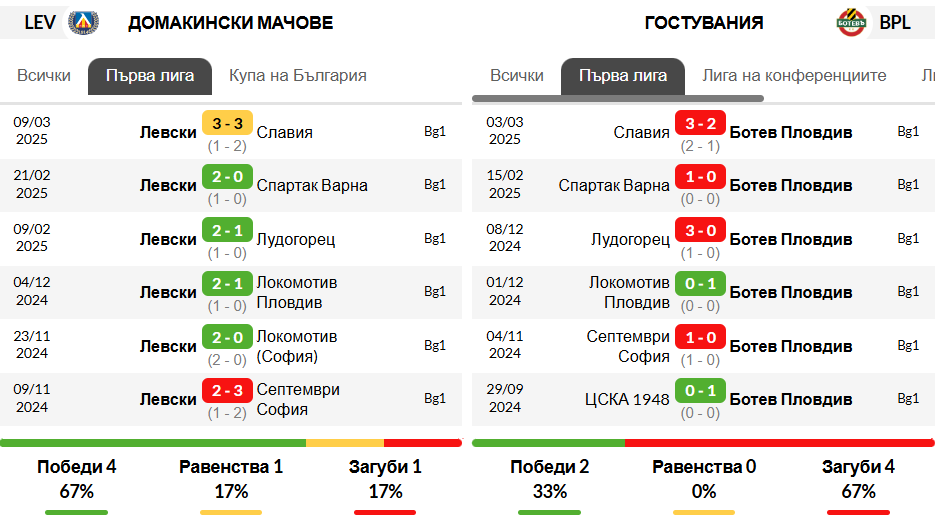The image size is (938, 525).
Task: Open the Локомотив Пловдив link in away matches
Action: pos(629,292)
